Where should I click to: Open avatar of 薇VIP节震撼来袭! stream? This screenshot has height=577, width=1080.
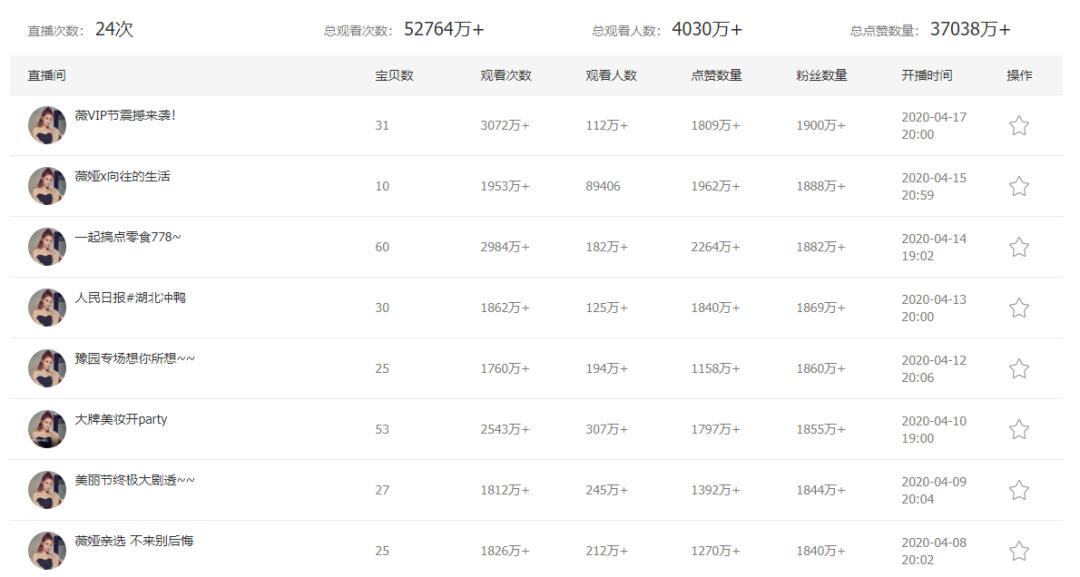coord(47,125)
